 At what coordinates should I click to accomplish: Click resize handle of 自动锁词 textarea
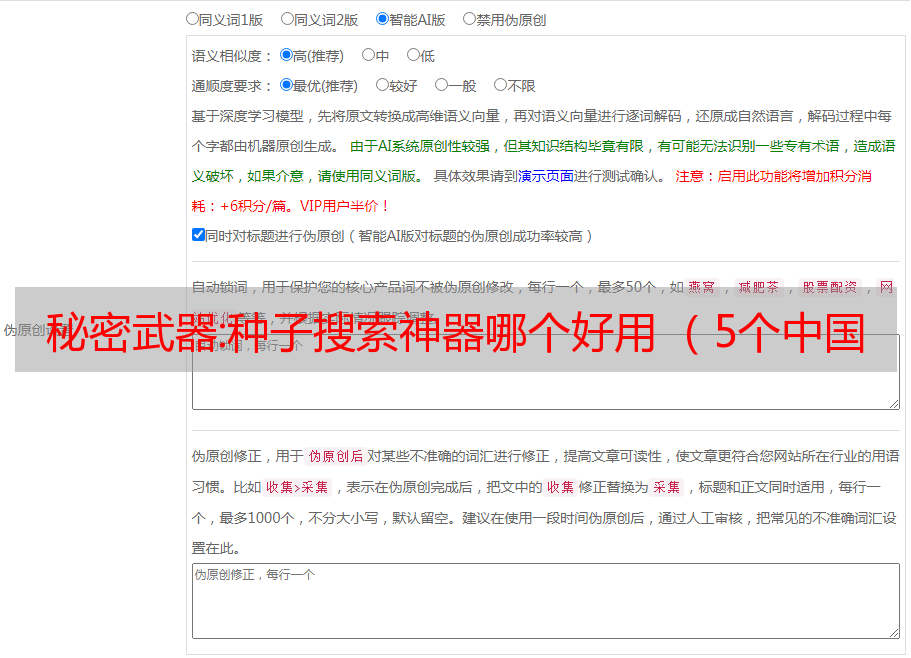click(x=894, y=404)
